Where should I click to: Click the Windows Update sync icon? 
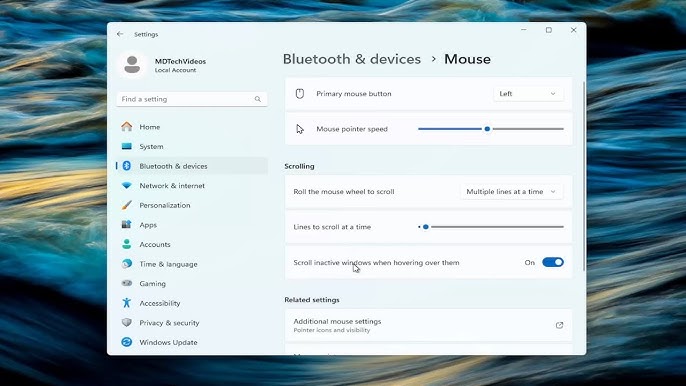point(127,342)
